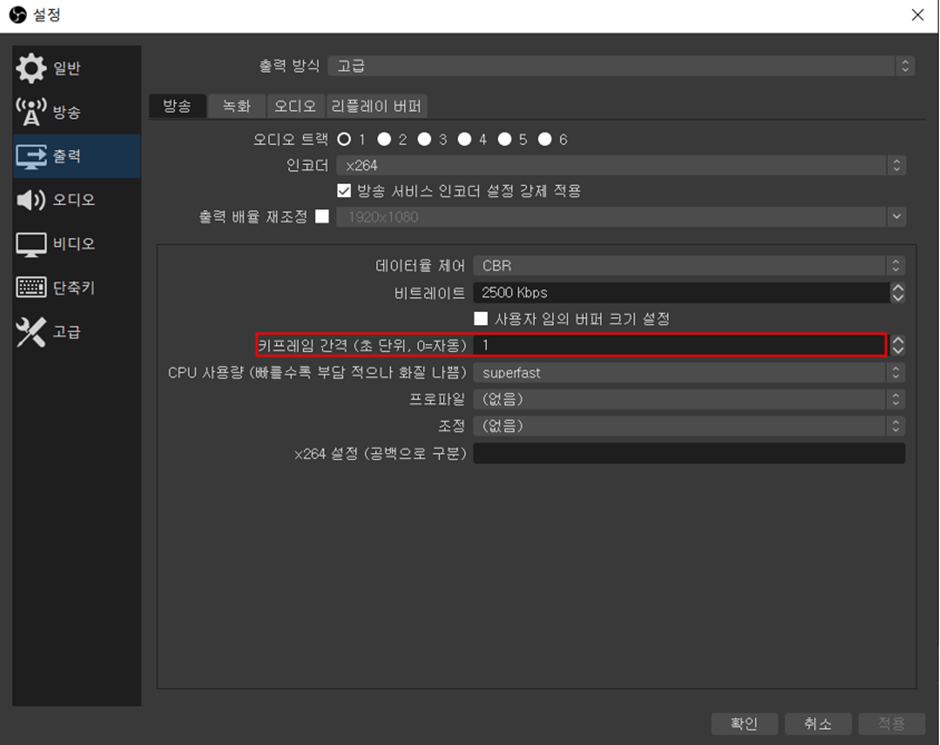
Task: Open the 오디오 speaker icon in sidebar
Action: (x=31, y=200)
